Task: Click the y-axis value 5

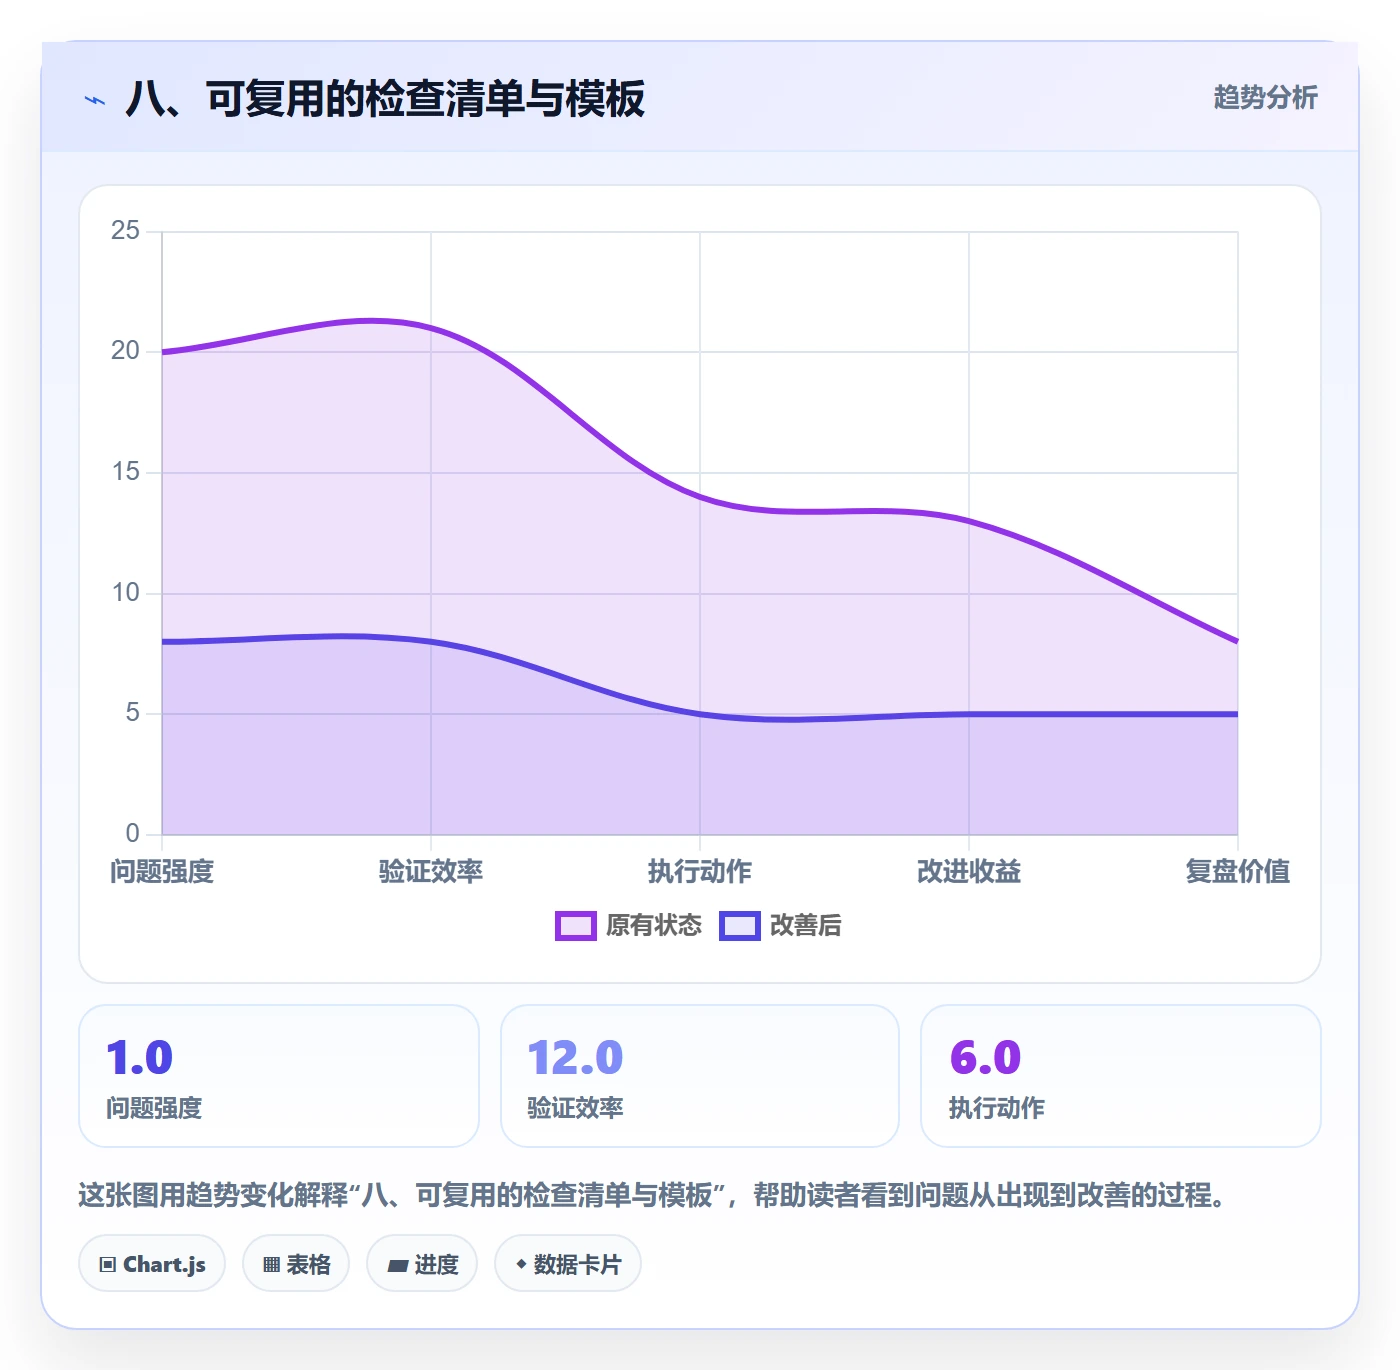Action: click(132, 713)
